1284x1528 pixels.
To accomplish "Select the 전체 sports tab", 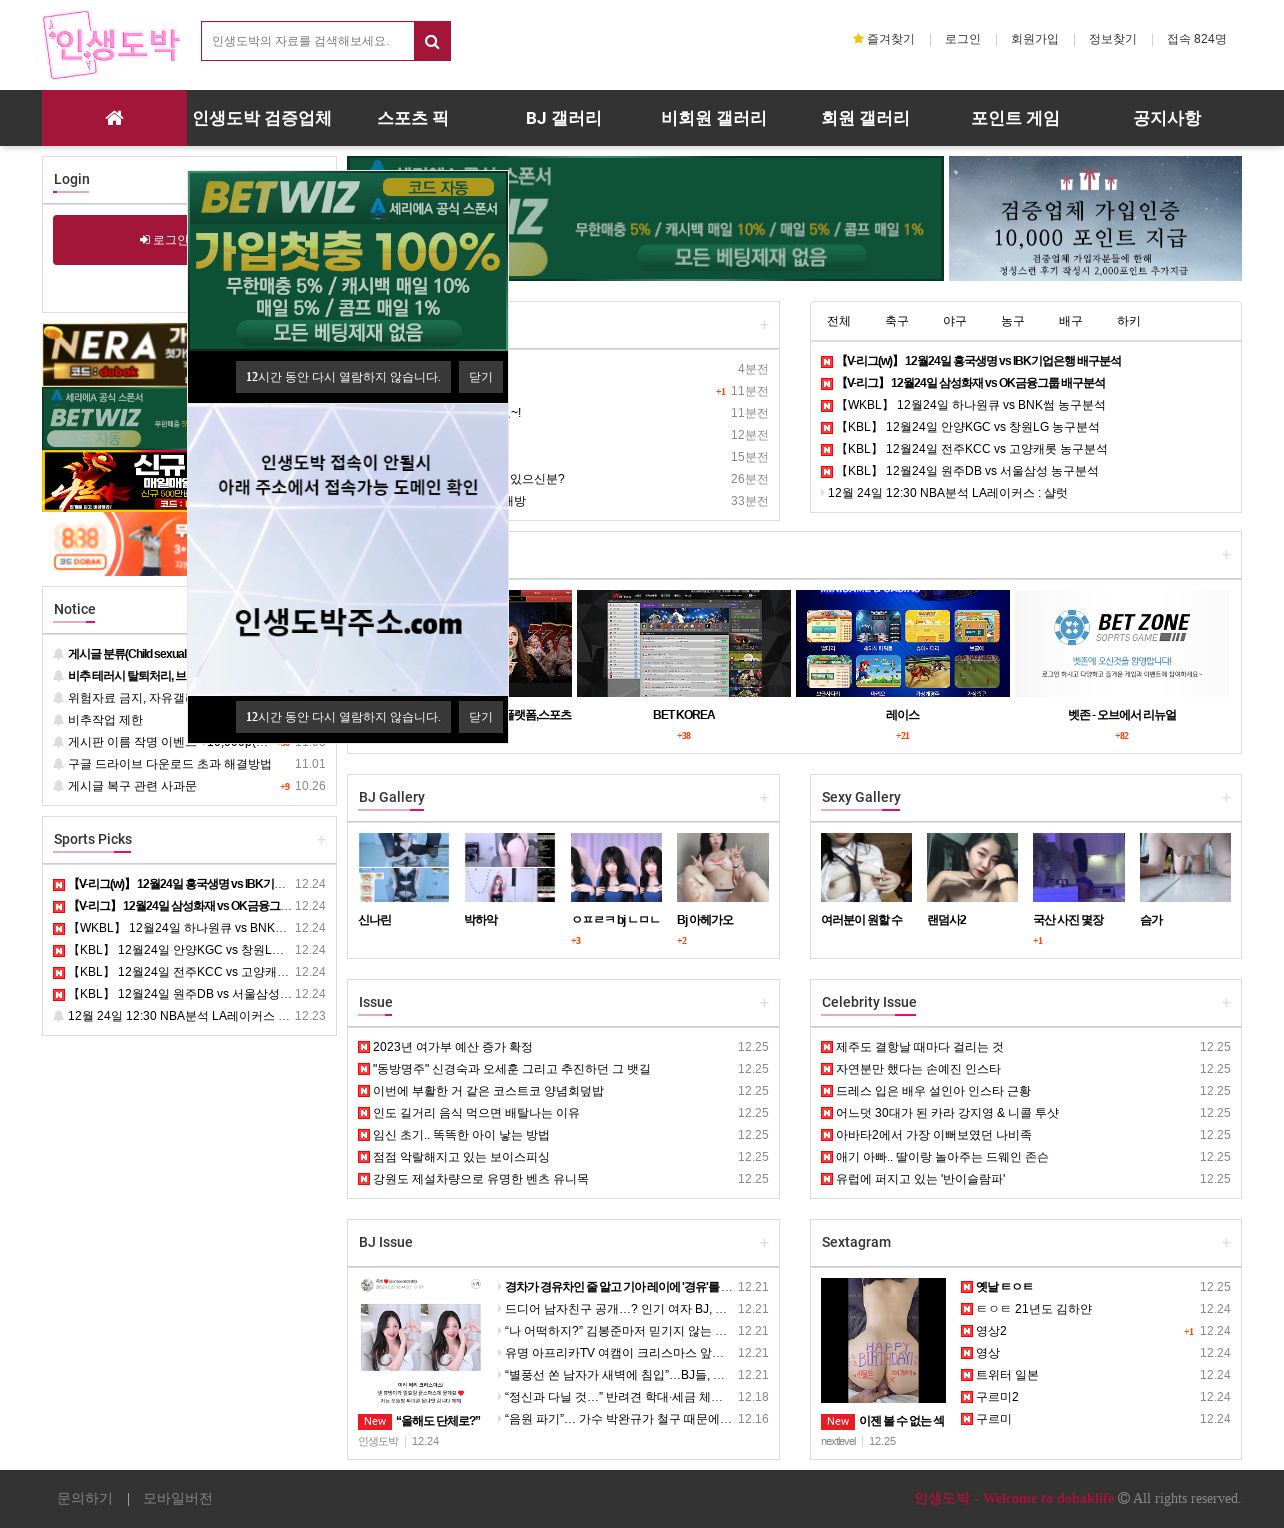I will tap(839, 321).
